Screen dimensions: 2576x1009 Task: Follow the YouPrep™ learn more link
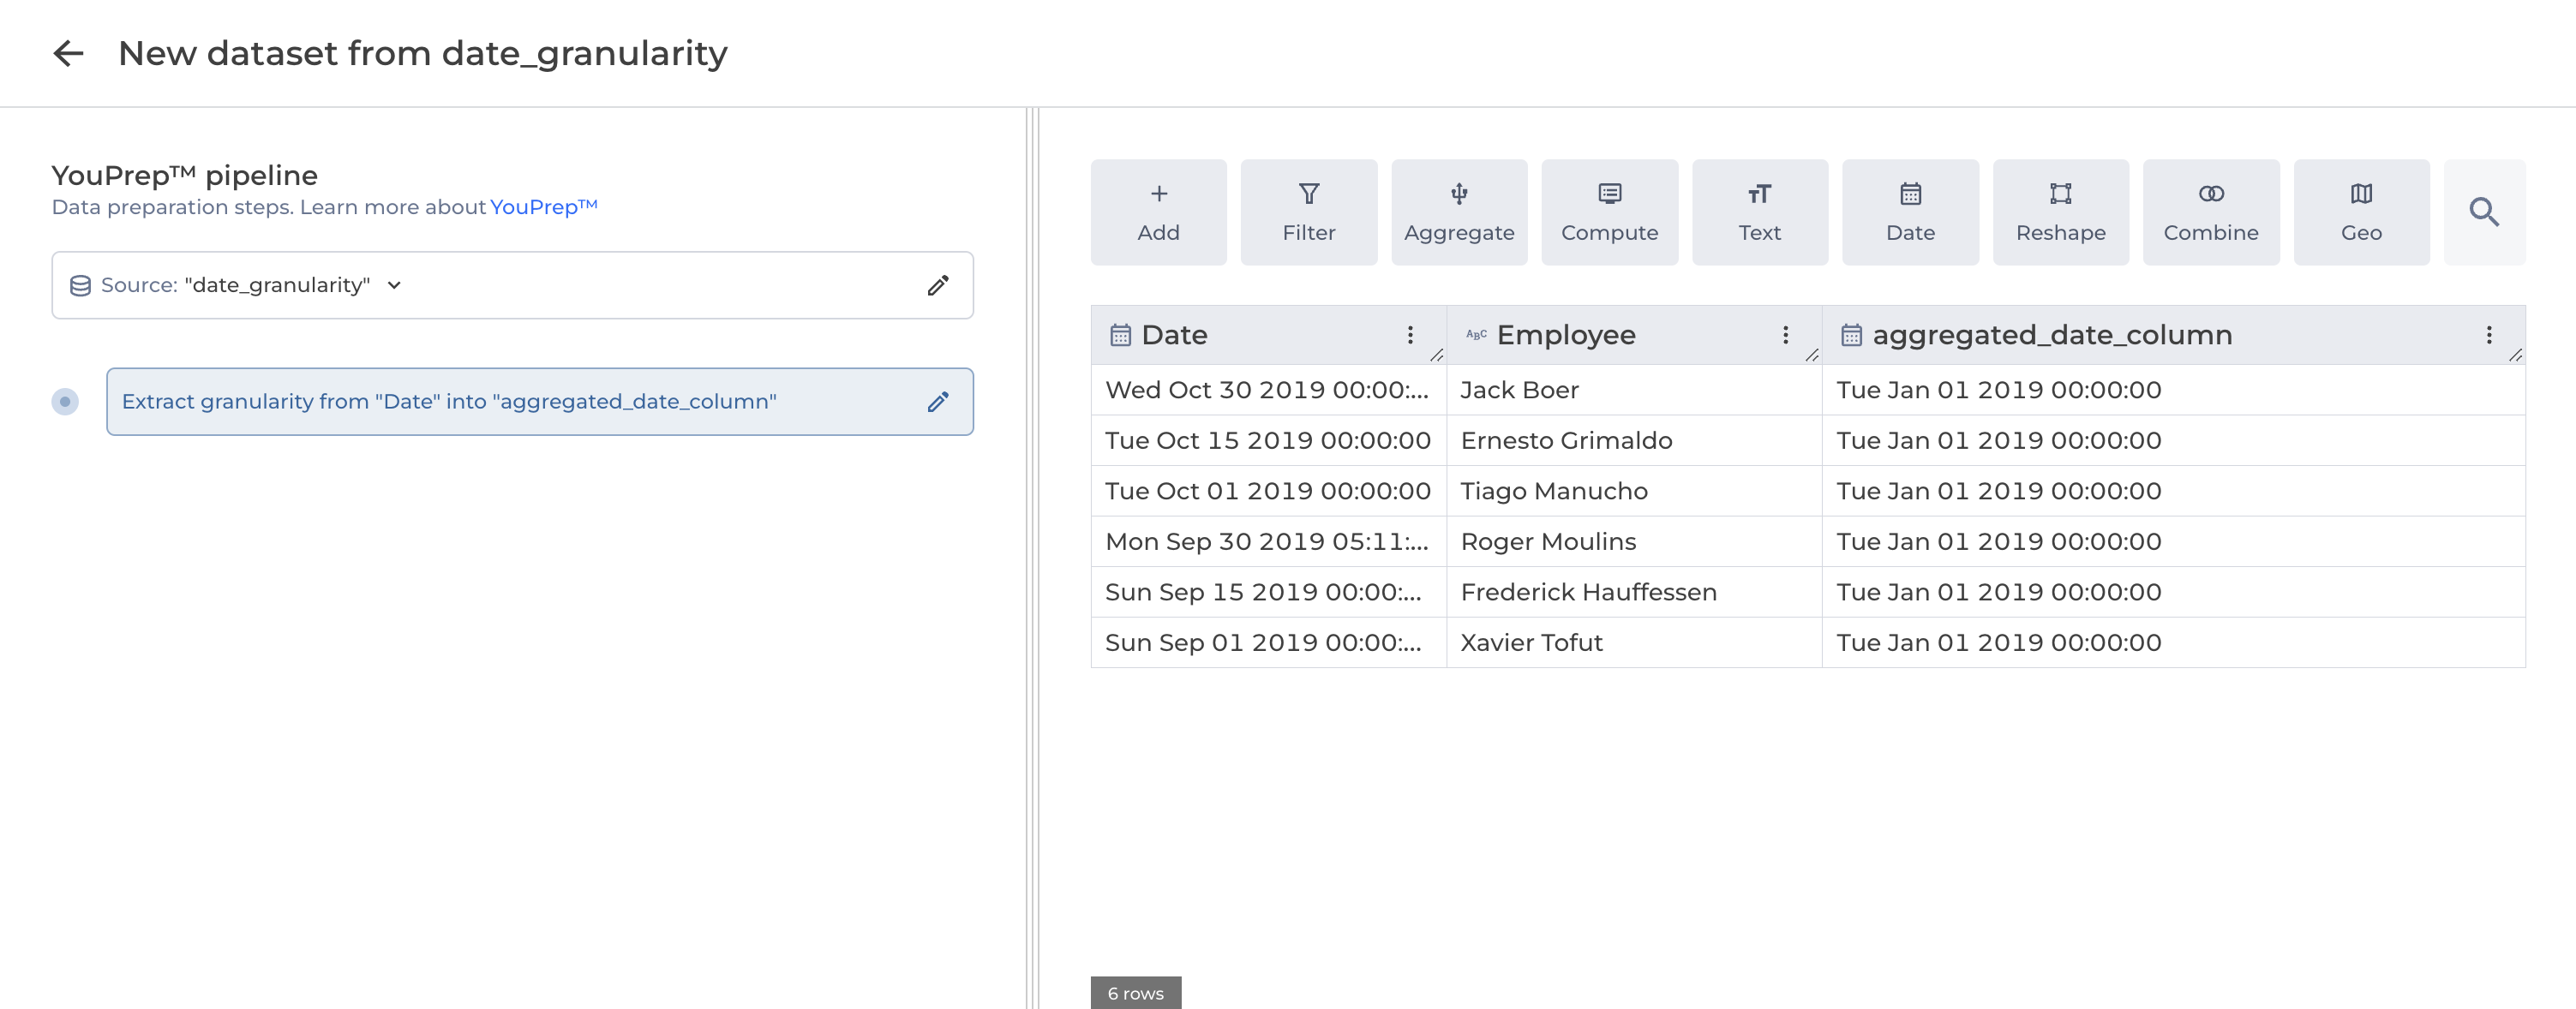coord(542,207)
